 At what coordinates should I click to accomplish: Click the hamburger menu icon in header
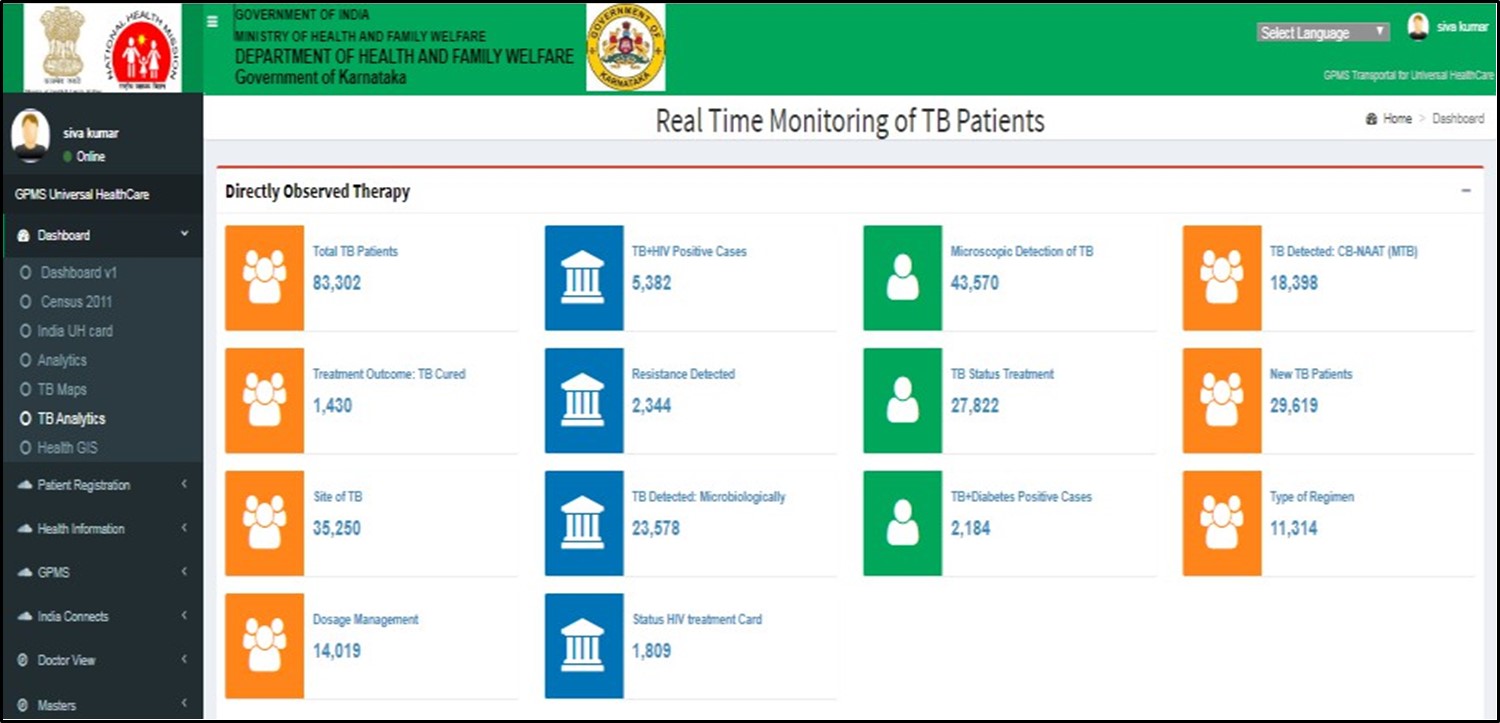(x=212, y=20)
